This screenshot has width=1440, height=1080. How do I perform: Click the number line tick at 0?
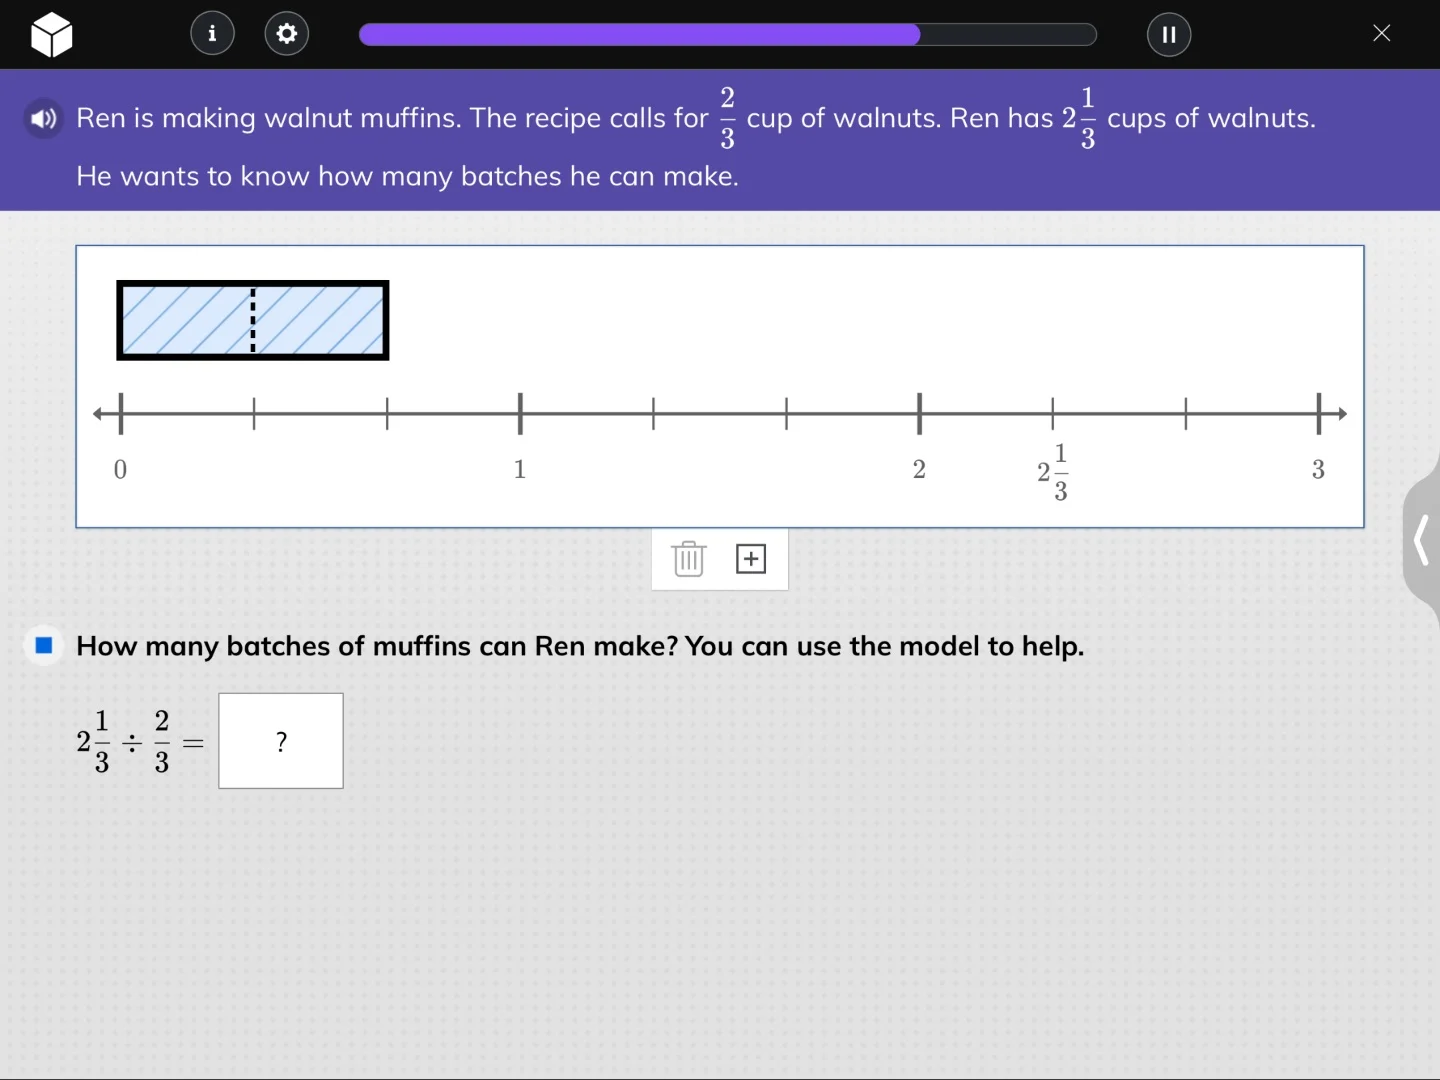[121, 413]
